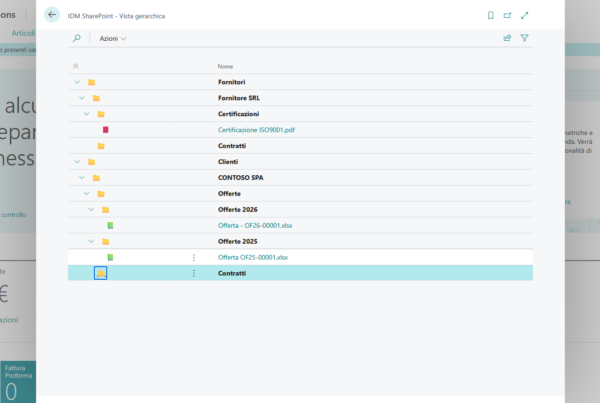Image resolution: width=600 pixels, height=403 pixels.
Task: Click the expand fullscreen arrows icon
Action: click(x=524, y=15)
